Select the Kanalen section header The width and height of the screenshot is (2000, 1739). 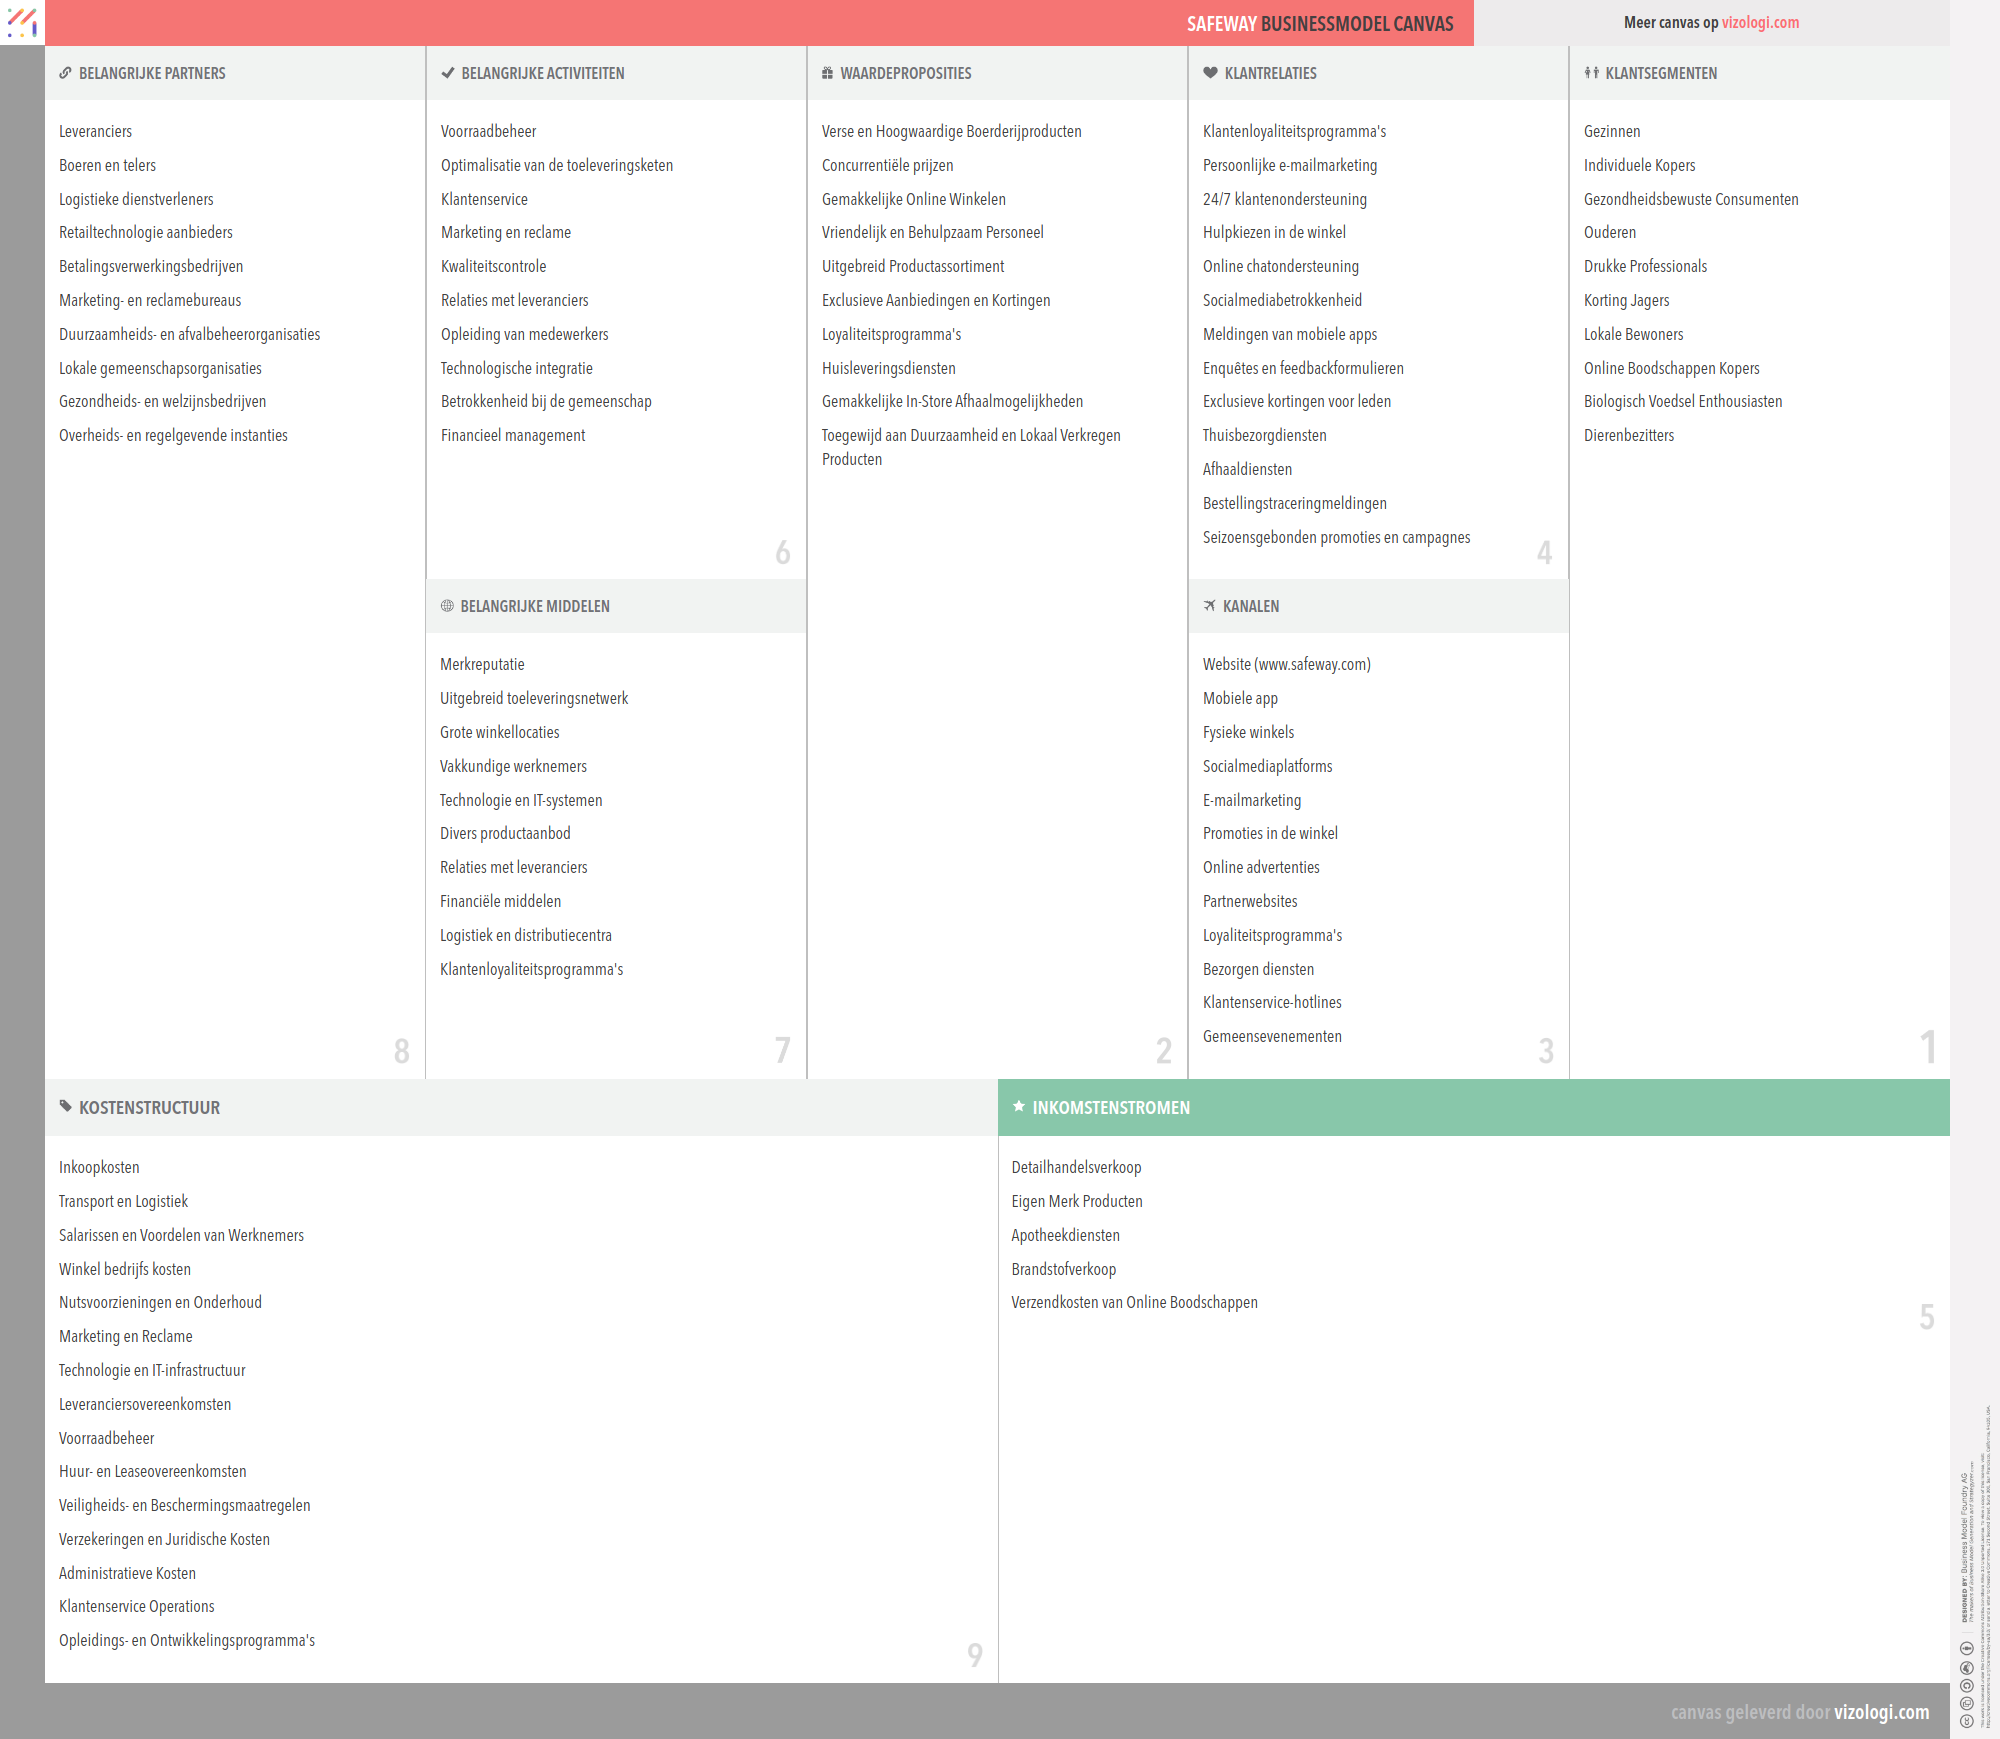pyautogui.click(x=1250, y=606)
